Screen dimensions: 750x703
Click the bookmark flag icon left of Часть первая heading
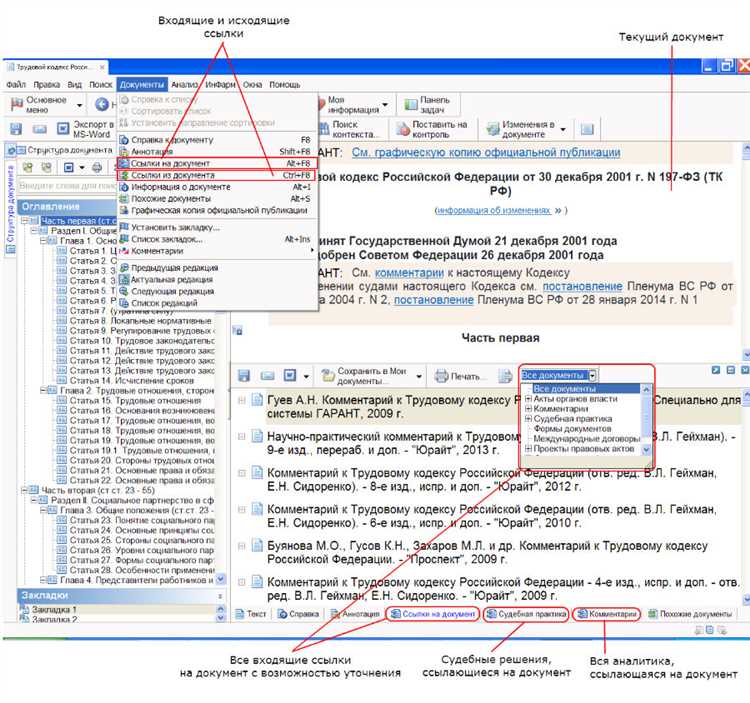[x=237, y=330]
